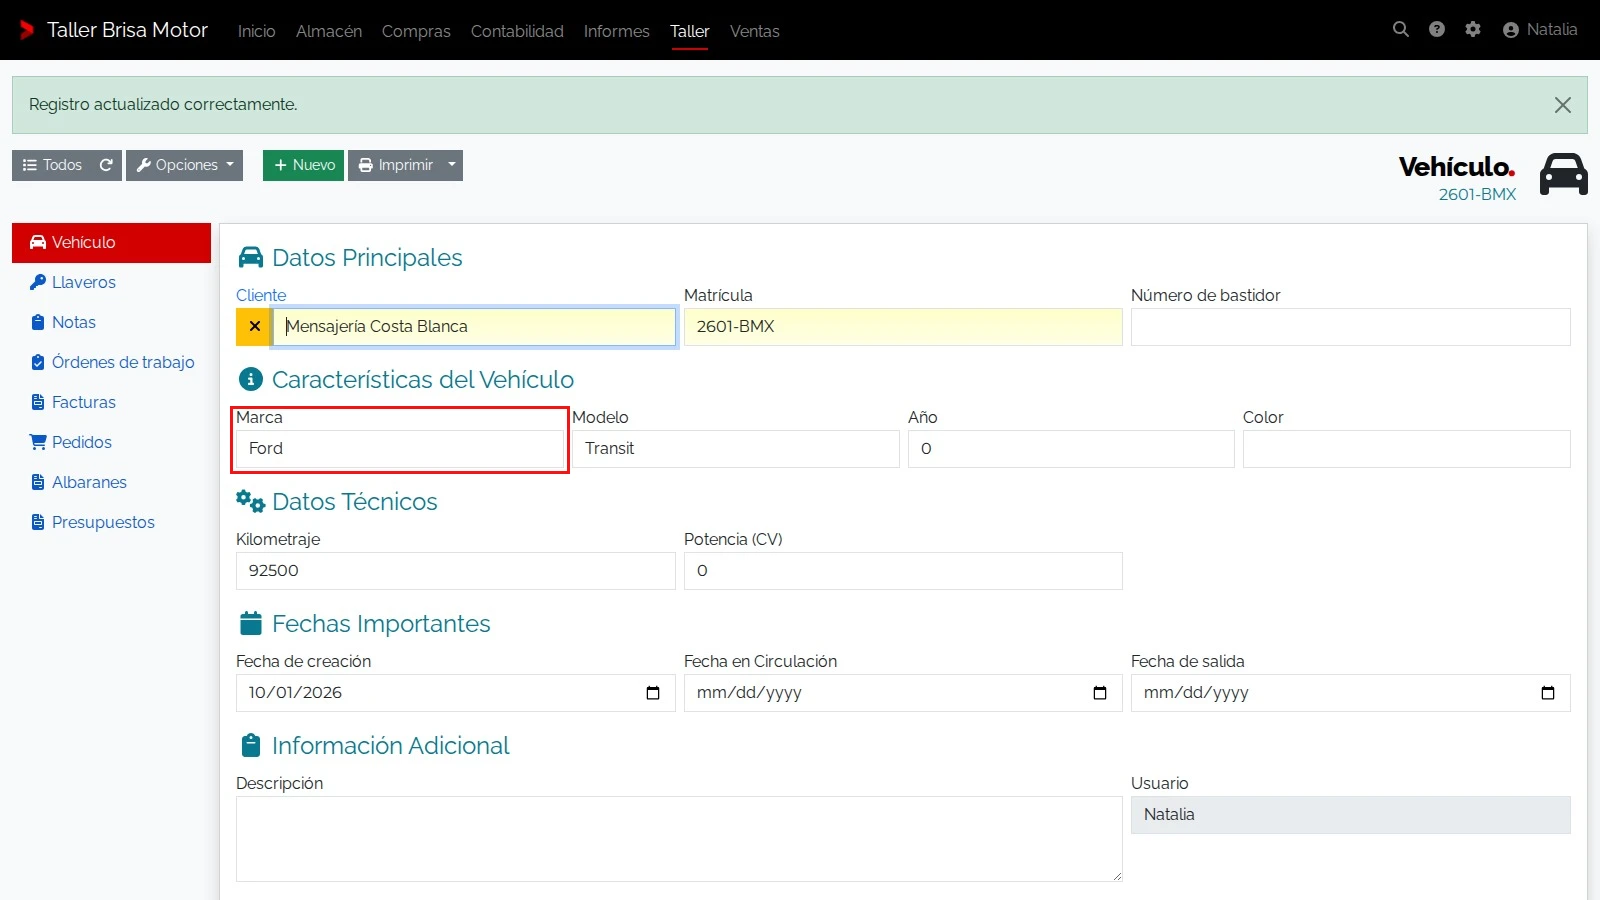Expand the Imprimir dropdown arrow
The width and height of the screenshot is (1600, 900).
tap(452, 165)
